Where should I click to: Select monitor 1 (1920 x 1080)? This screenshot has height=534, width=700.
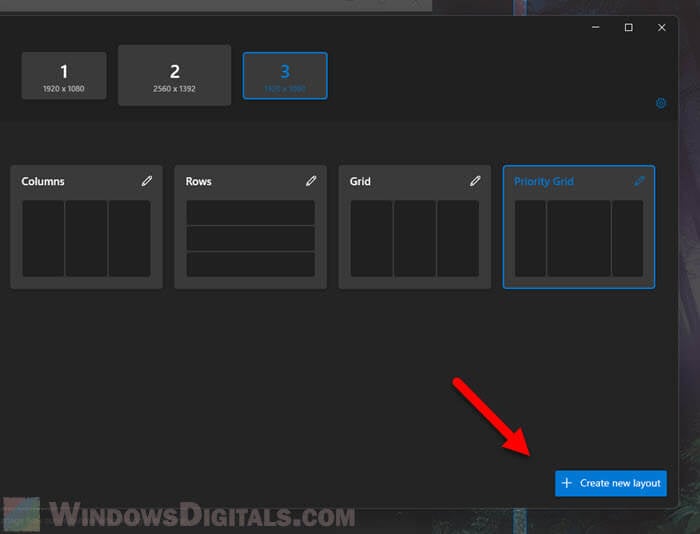[64, 75]
